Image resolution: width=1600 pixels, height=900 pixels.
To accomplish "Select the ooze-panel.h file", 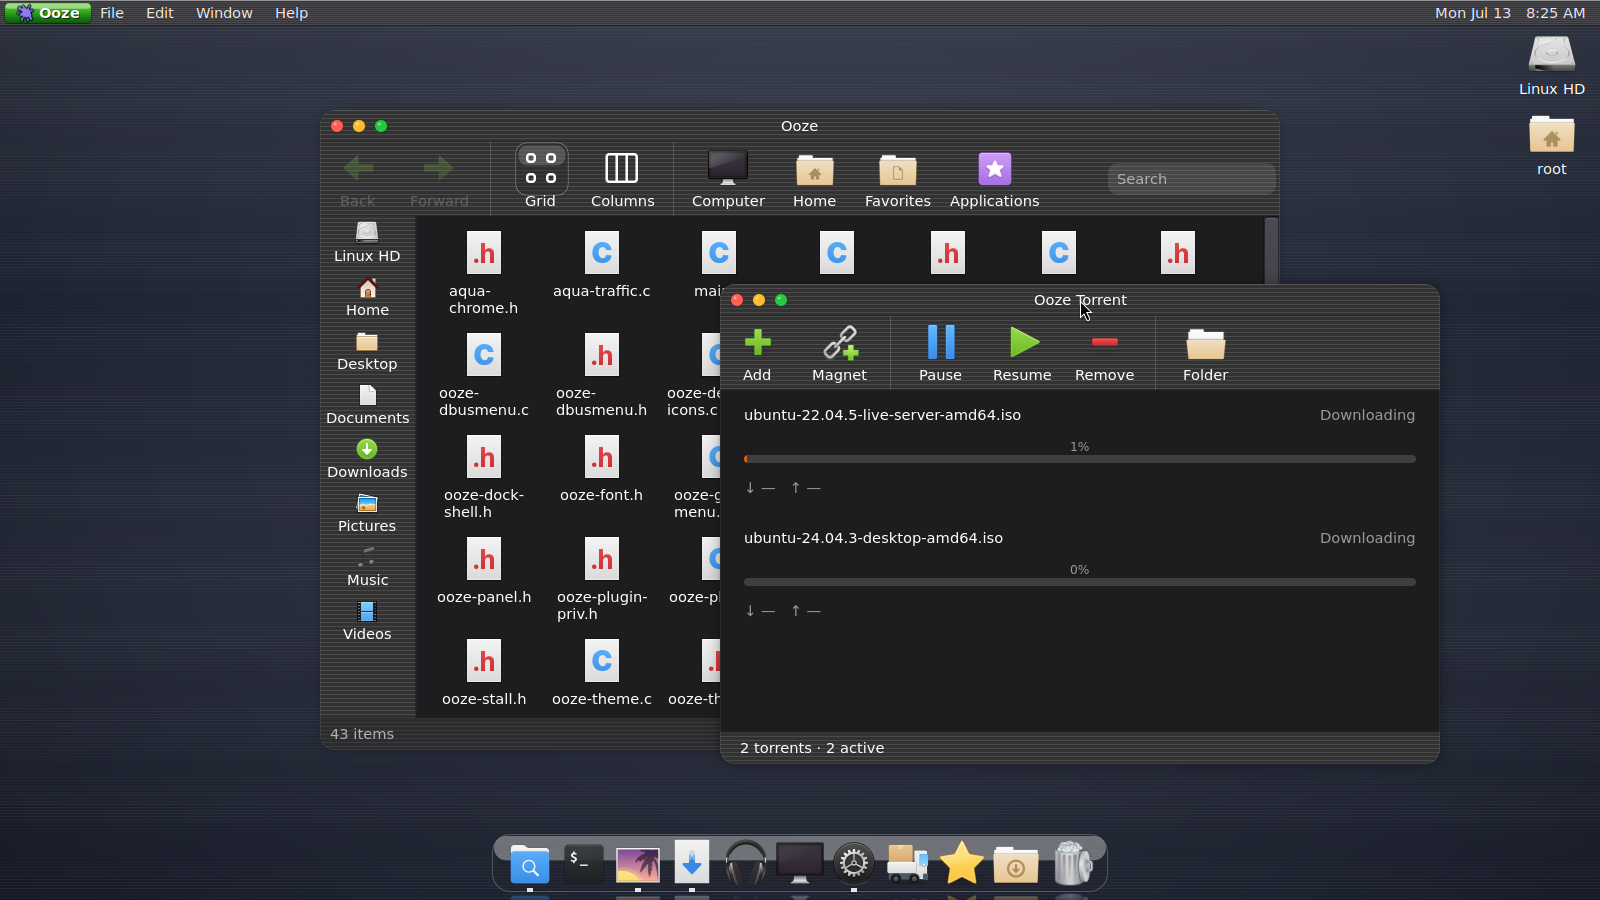I will tap(484, 570).
